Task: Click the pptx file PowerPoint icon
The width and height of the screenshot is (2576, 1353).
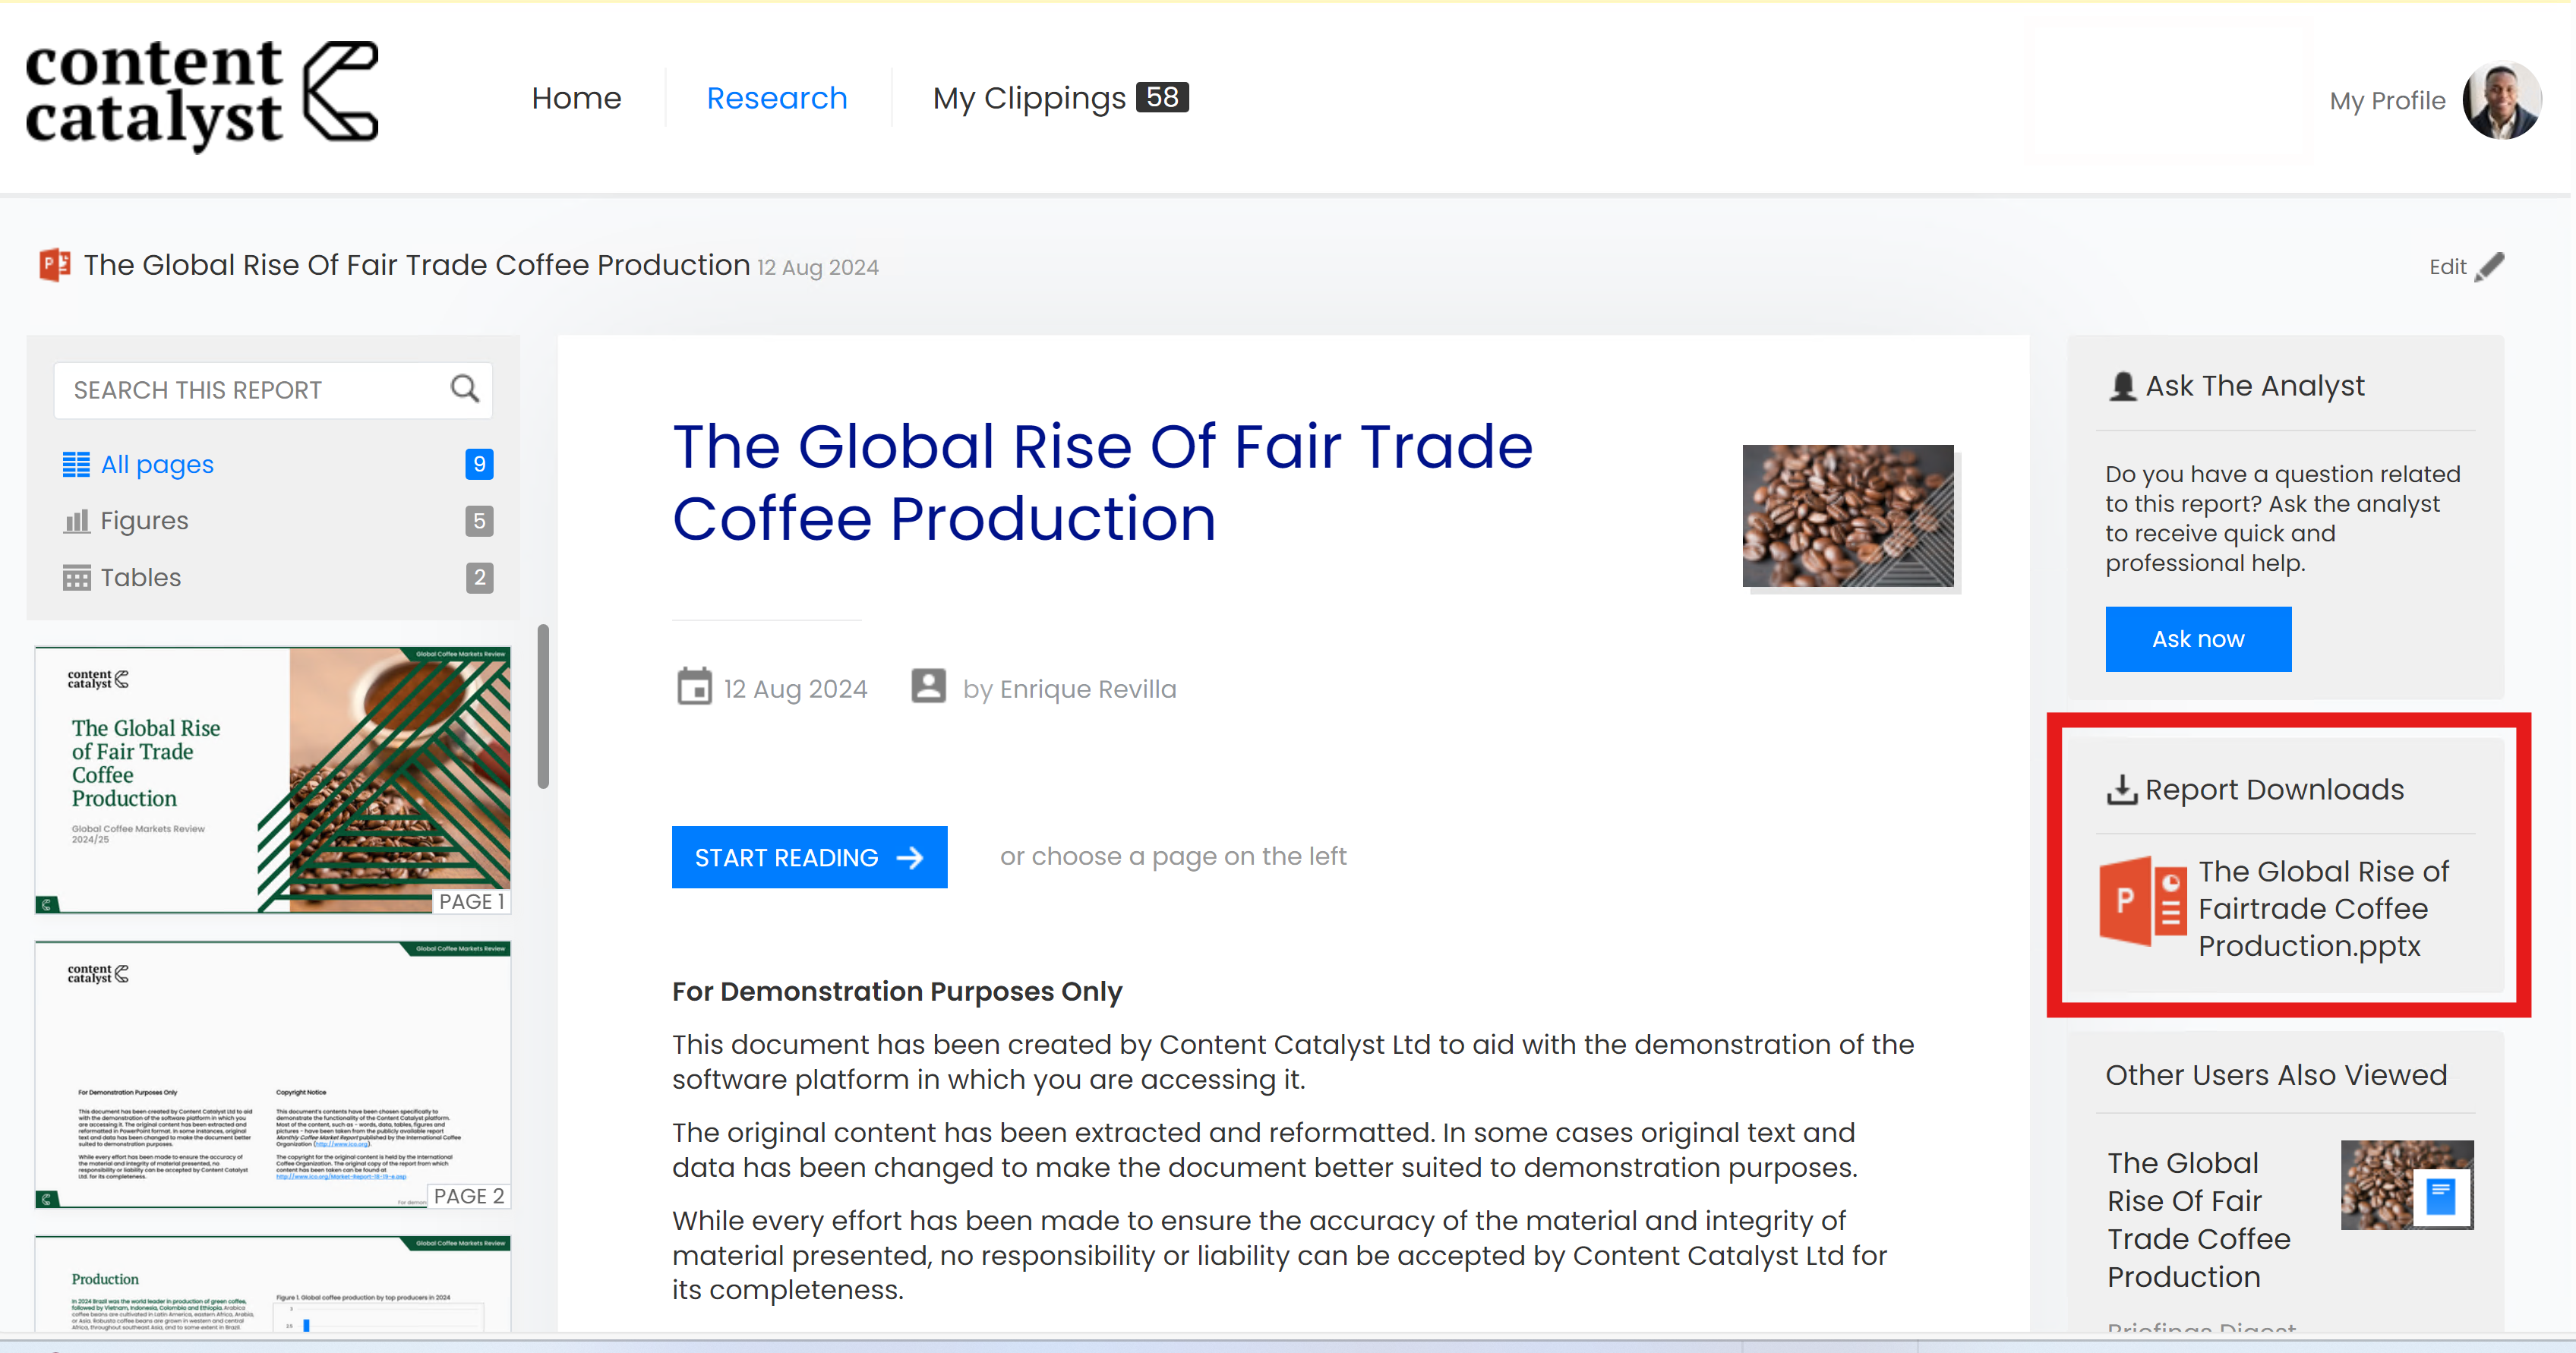Action: pyautogui.click(x=2142, y=903)
